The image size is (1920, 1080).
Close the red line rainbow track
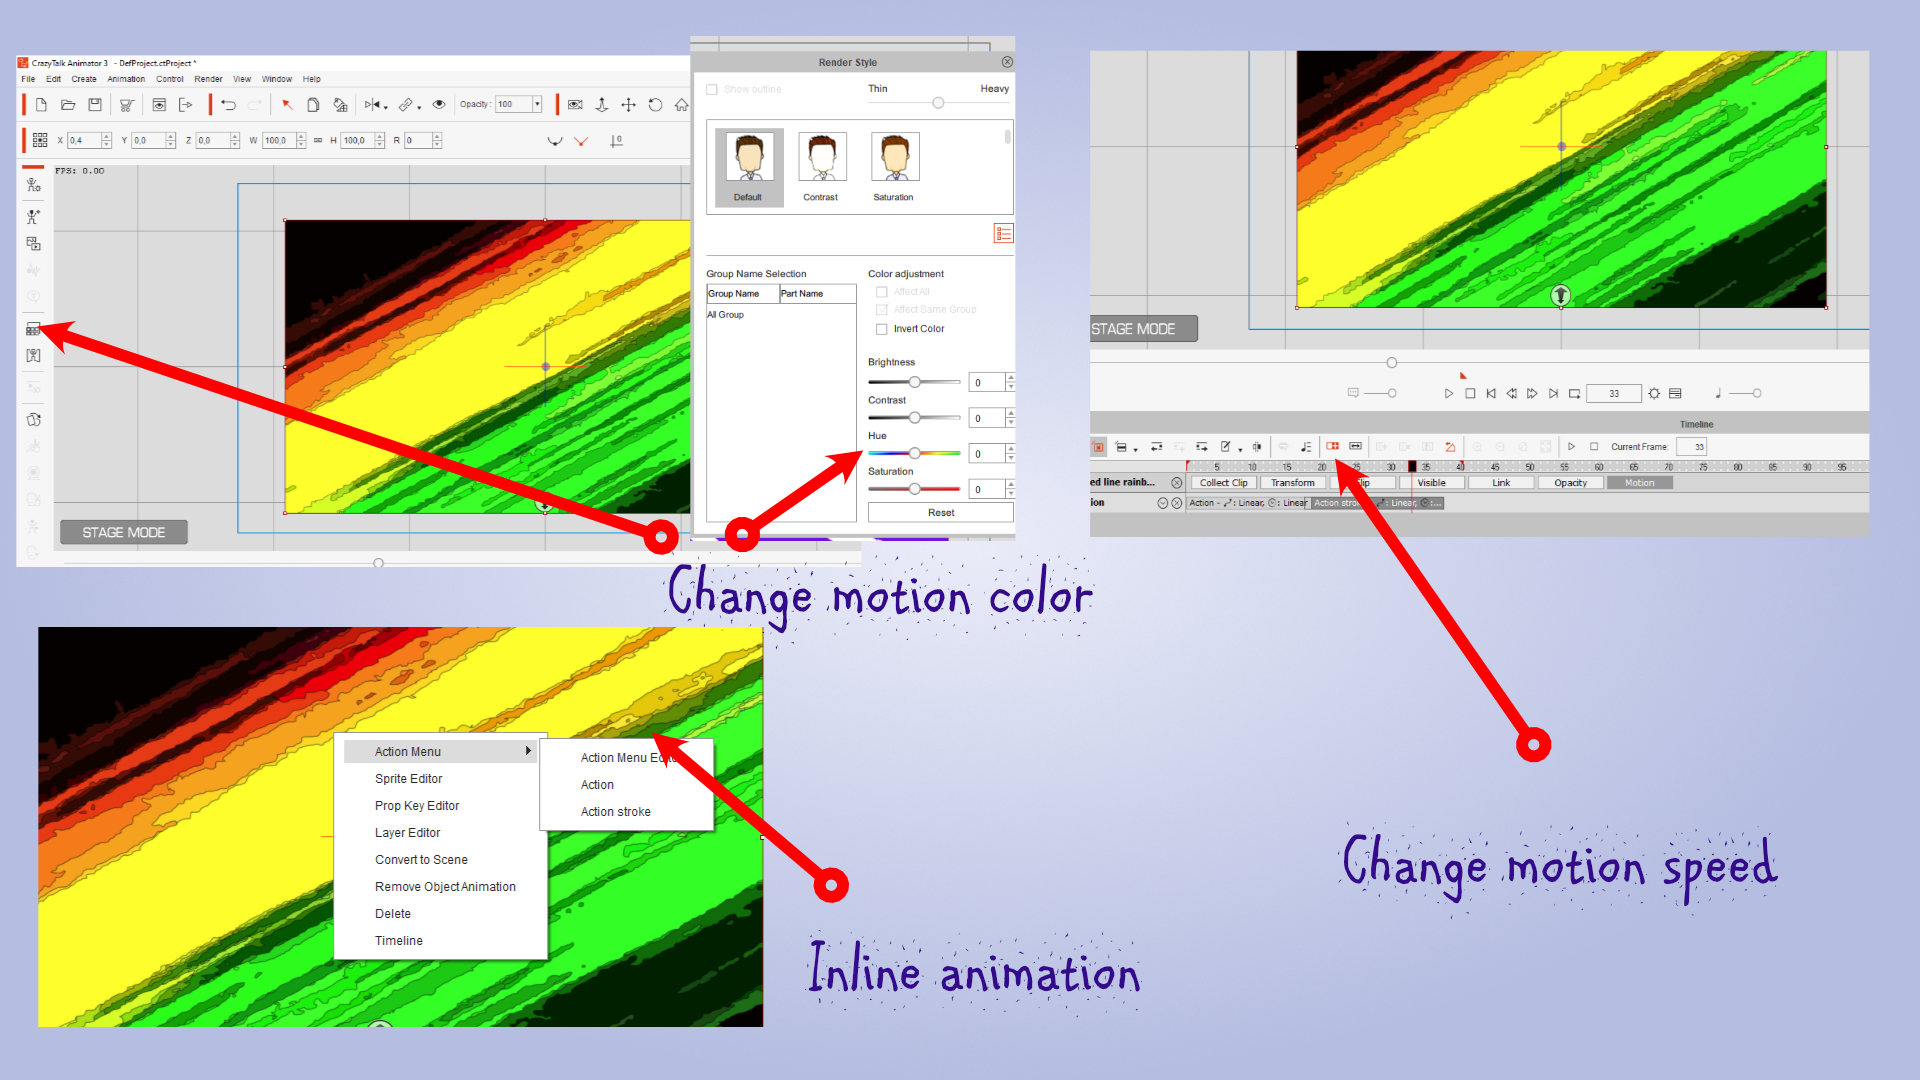1177,483
